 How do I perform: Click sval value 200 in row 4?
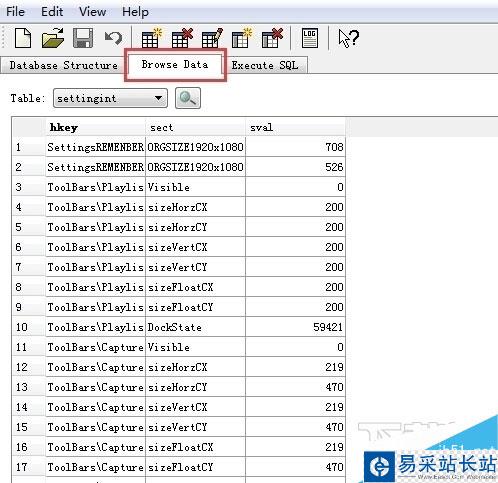point(295,207)
